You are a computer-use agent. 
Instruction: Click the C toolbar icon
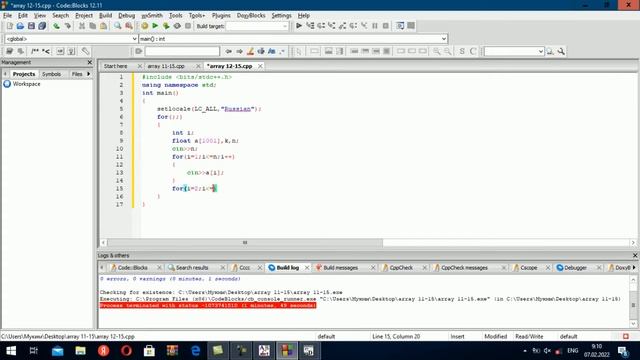coord(473,51)
